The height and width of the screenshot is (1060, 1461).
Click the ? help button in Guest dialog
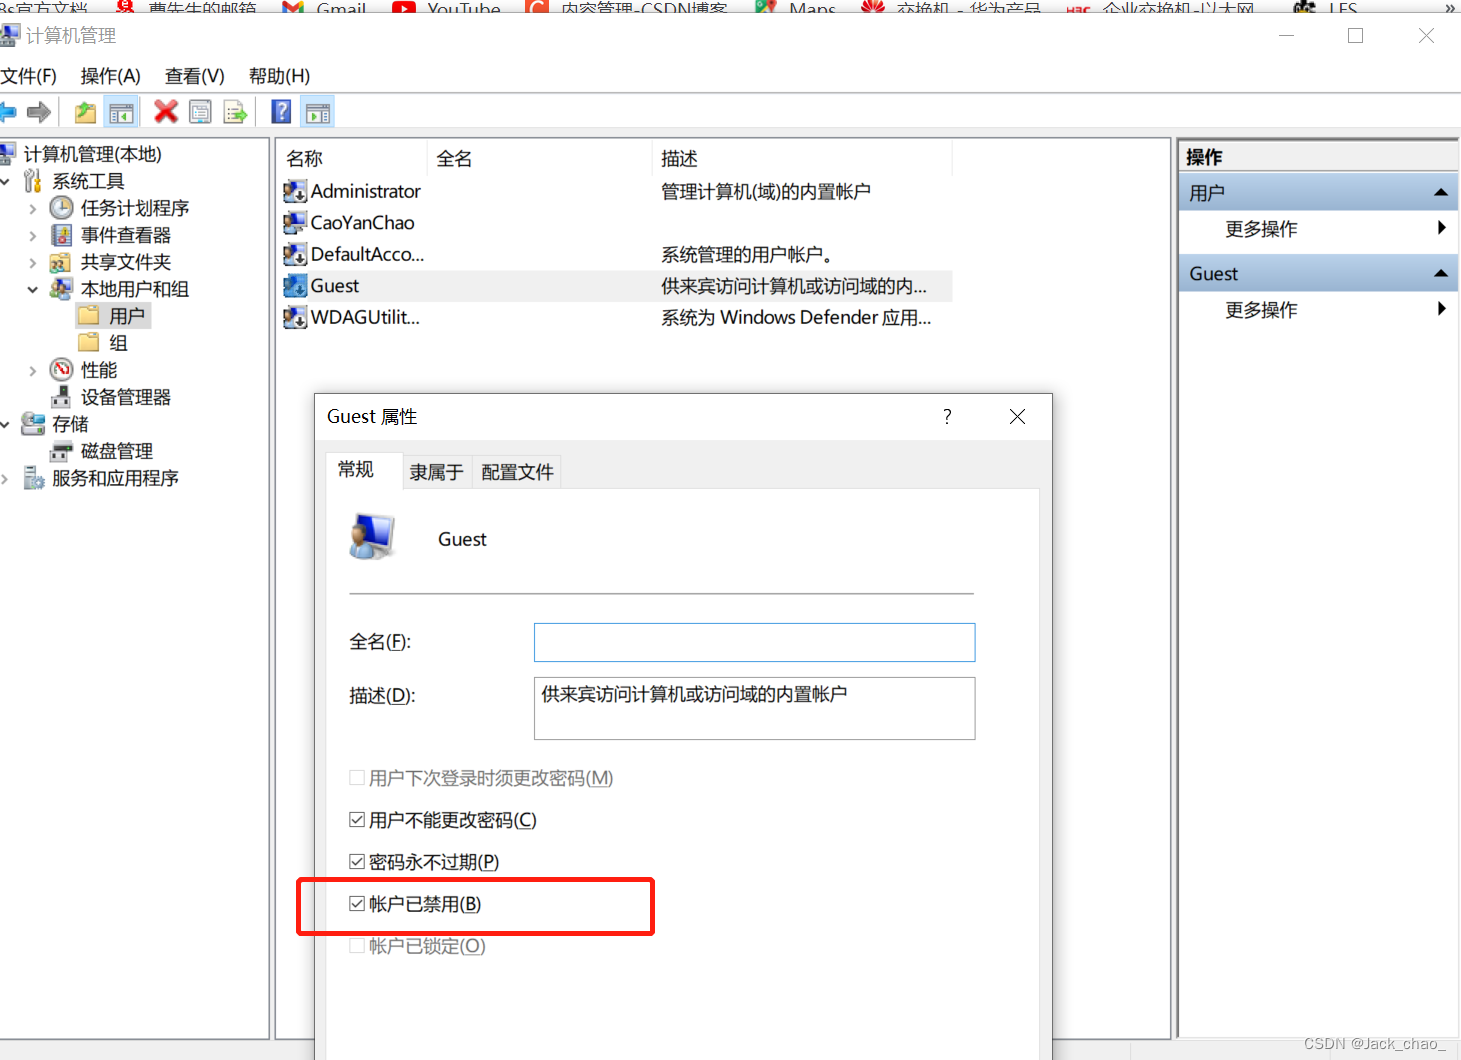[x=947, y=416]
